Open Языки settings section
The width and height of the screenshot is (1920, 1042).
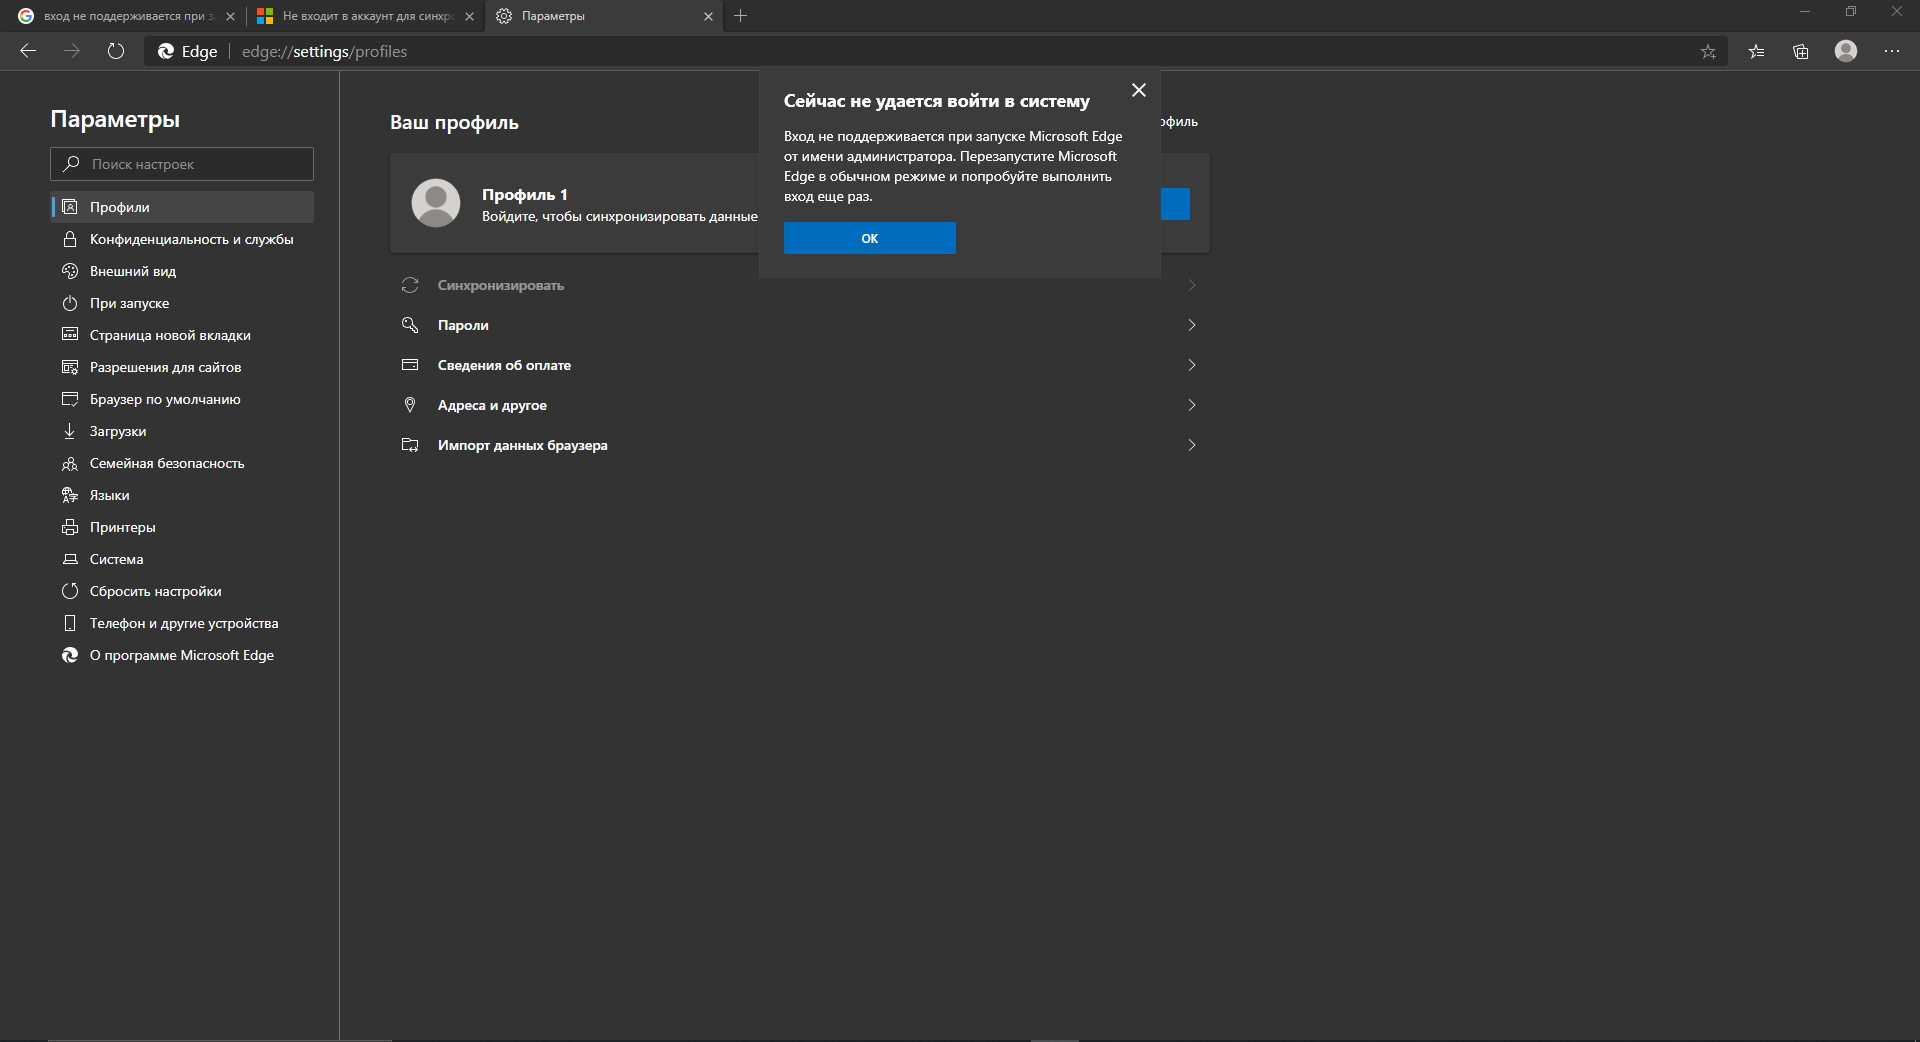[182, 495]
